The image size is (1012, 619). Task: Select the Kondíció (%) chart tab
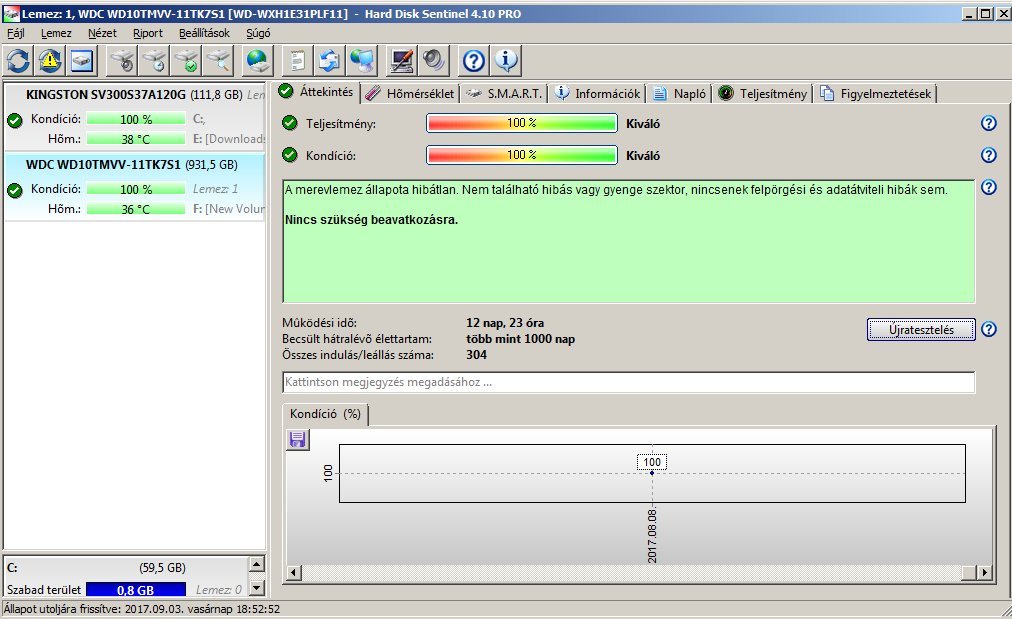(325, 414)
